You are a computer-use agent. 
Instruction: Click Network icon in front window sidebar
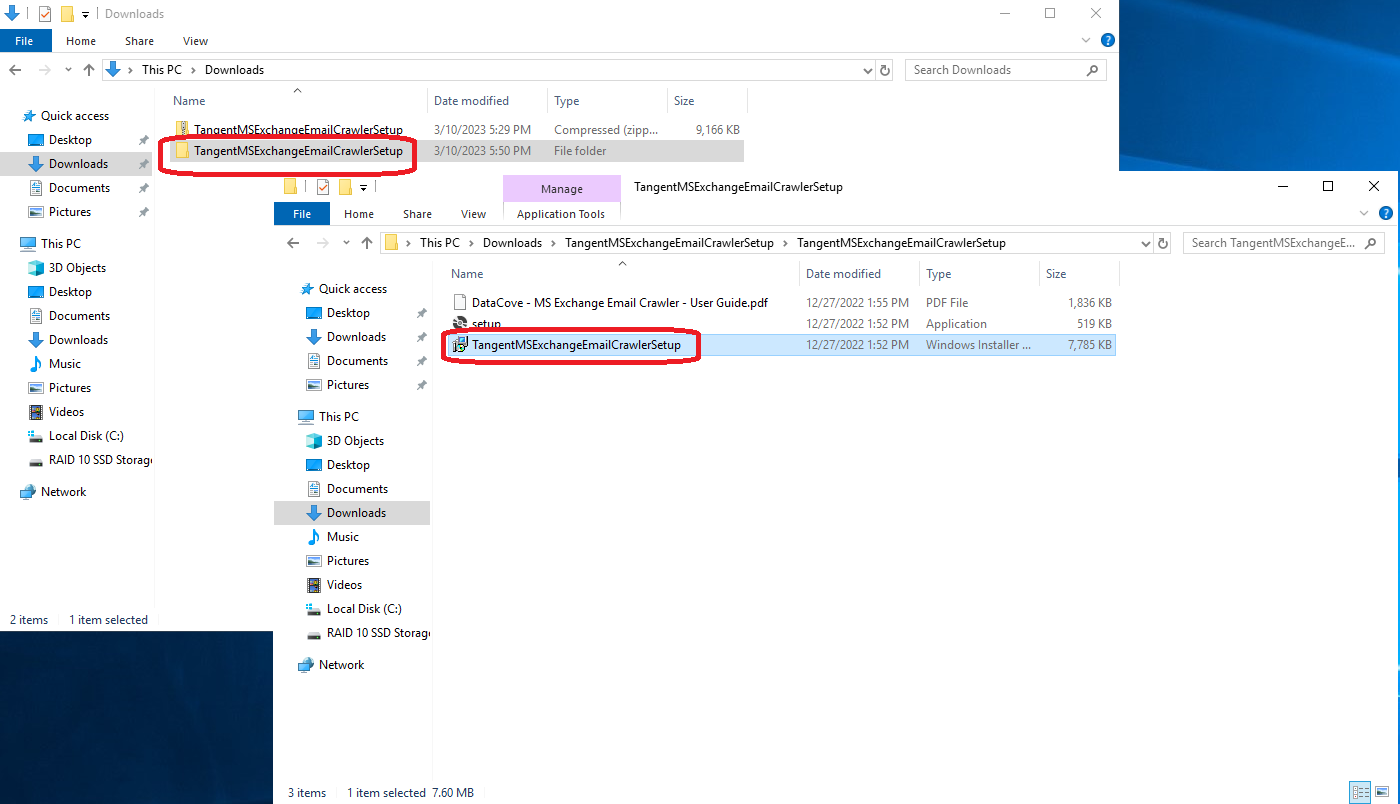306,665
